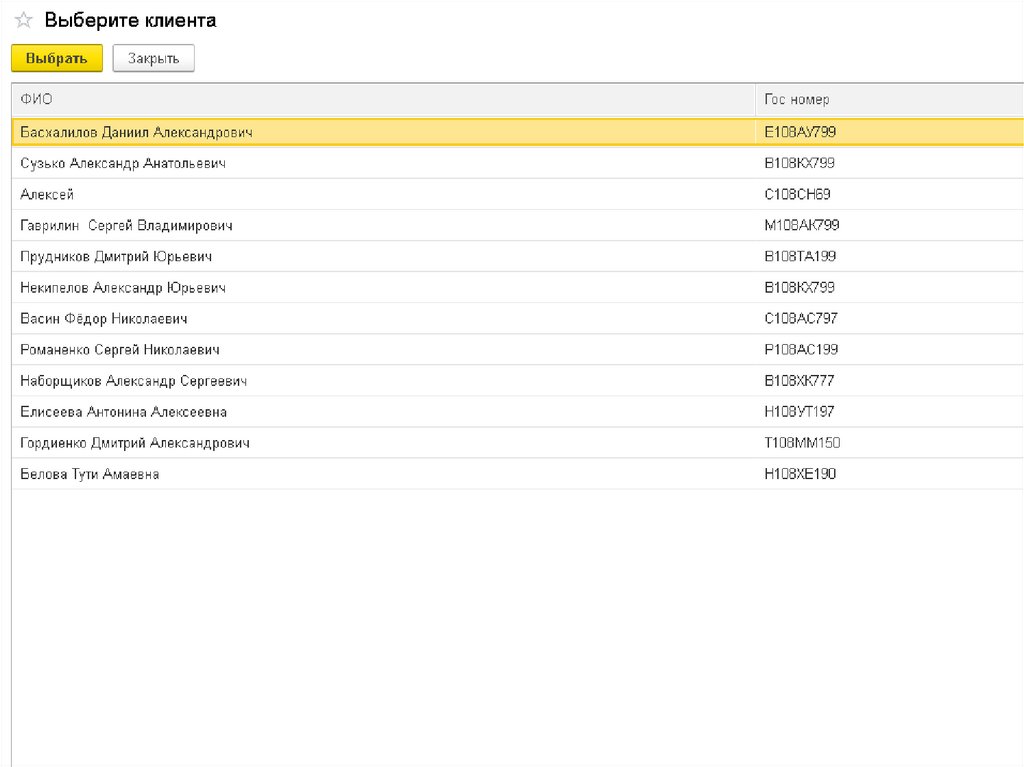This screenshot has height=767, width=1024.
Task: Click plate number С108СН69 cell
Action: 797,194
